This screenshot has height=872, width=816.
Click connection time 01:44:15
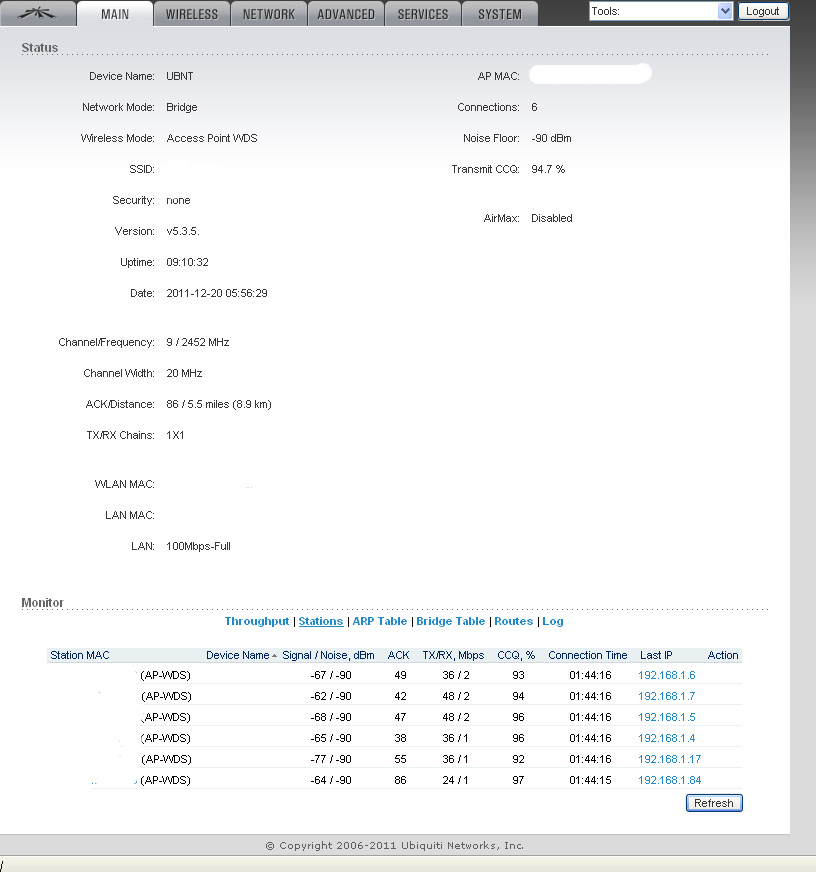point(590,780)
